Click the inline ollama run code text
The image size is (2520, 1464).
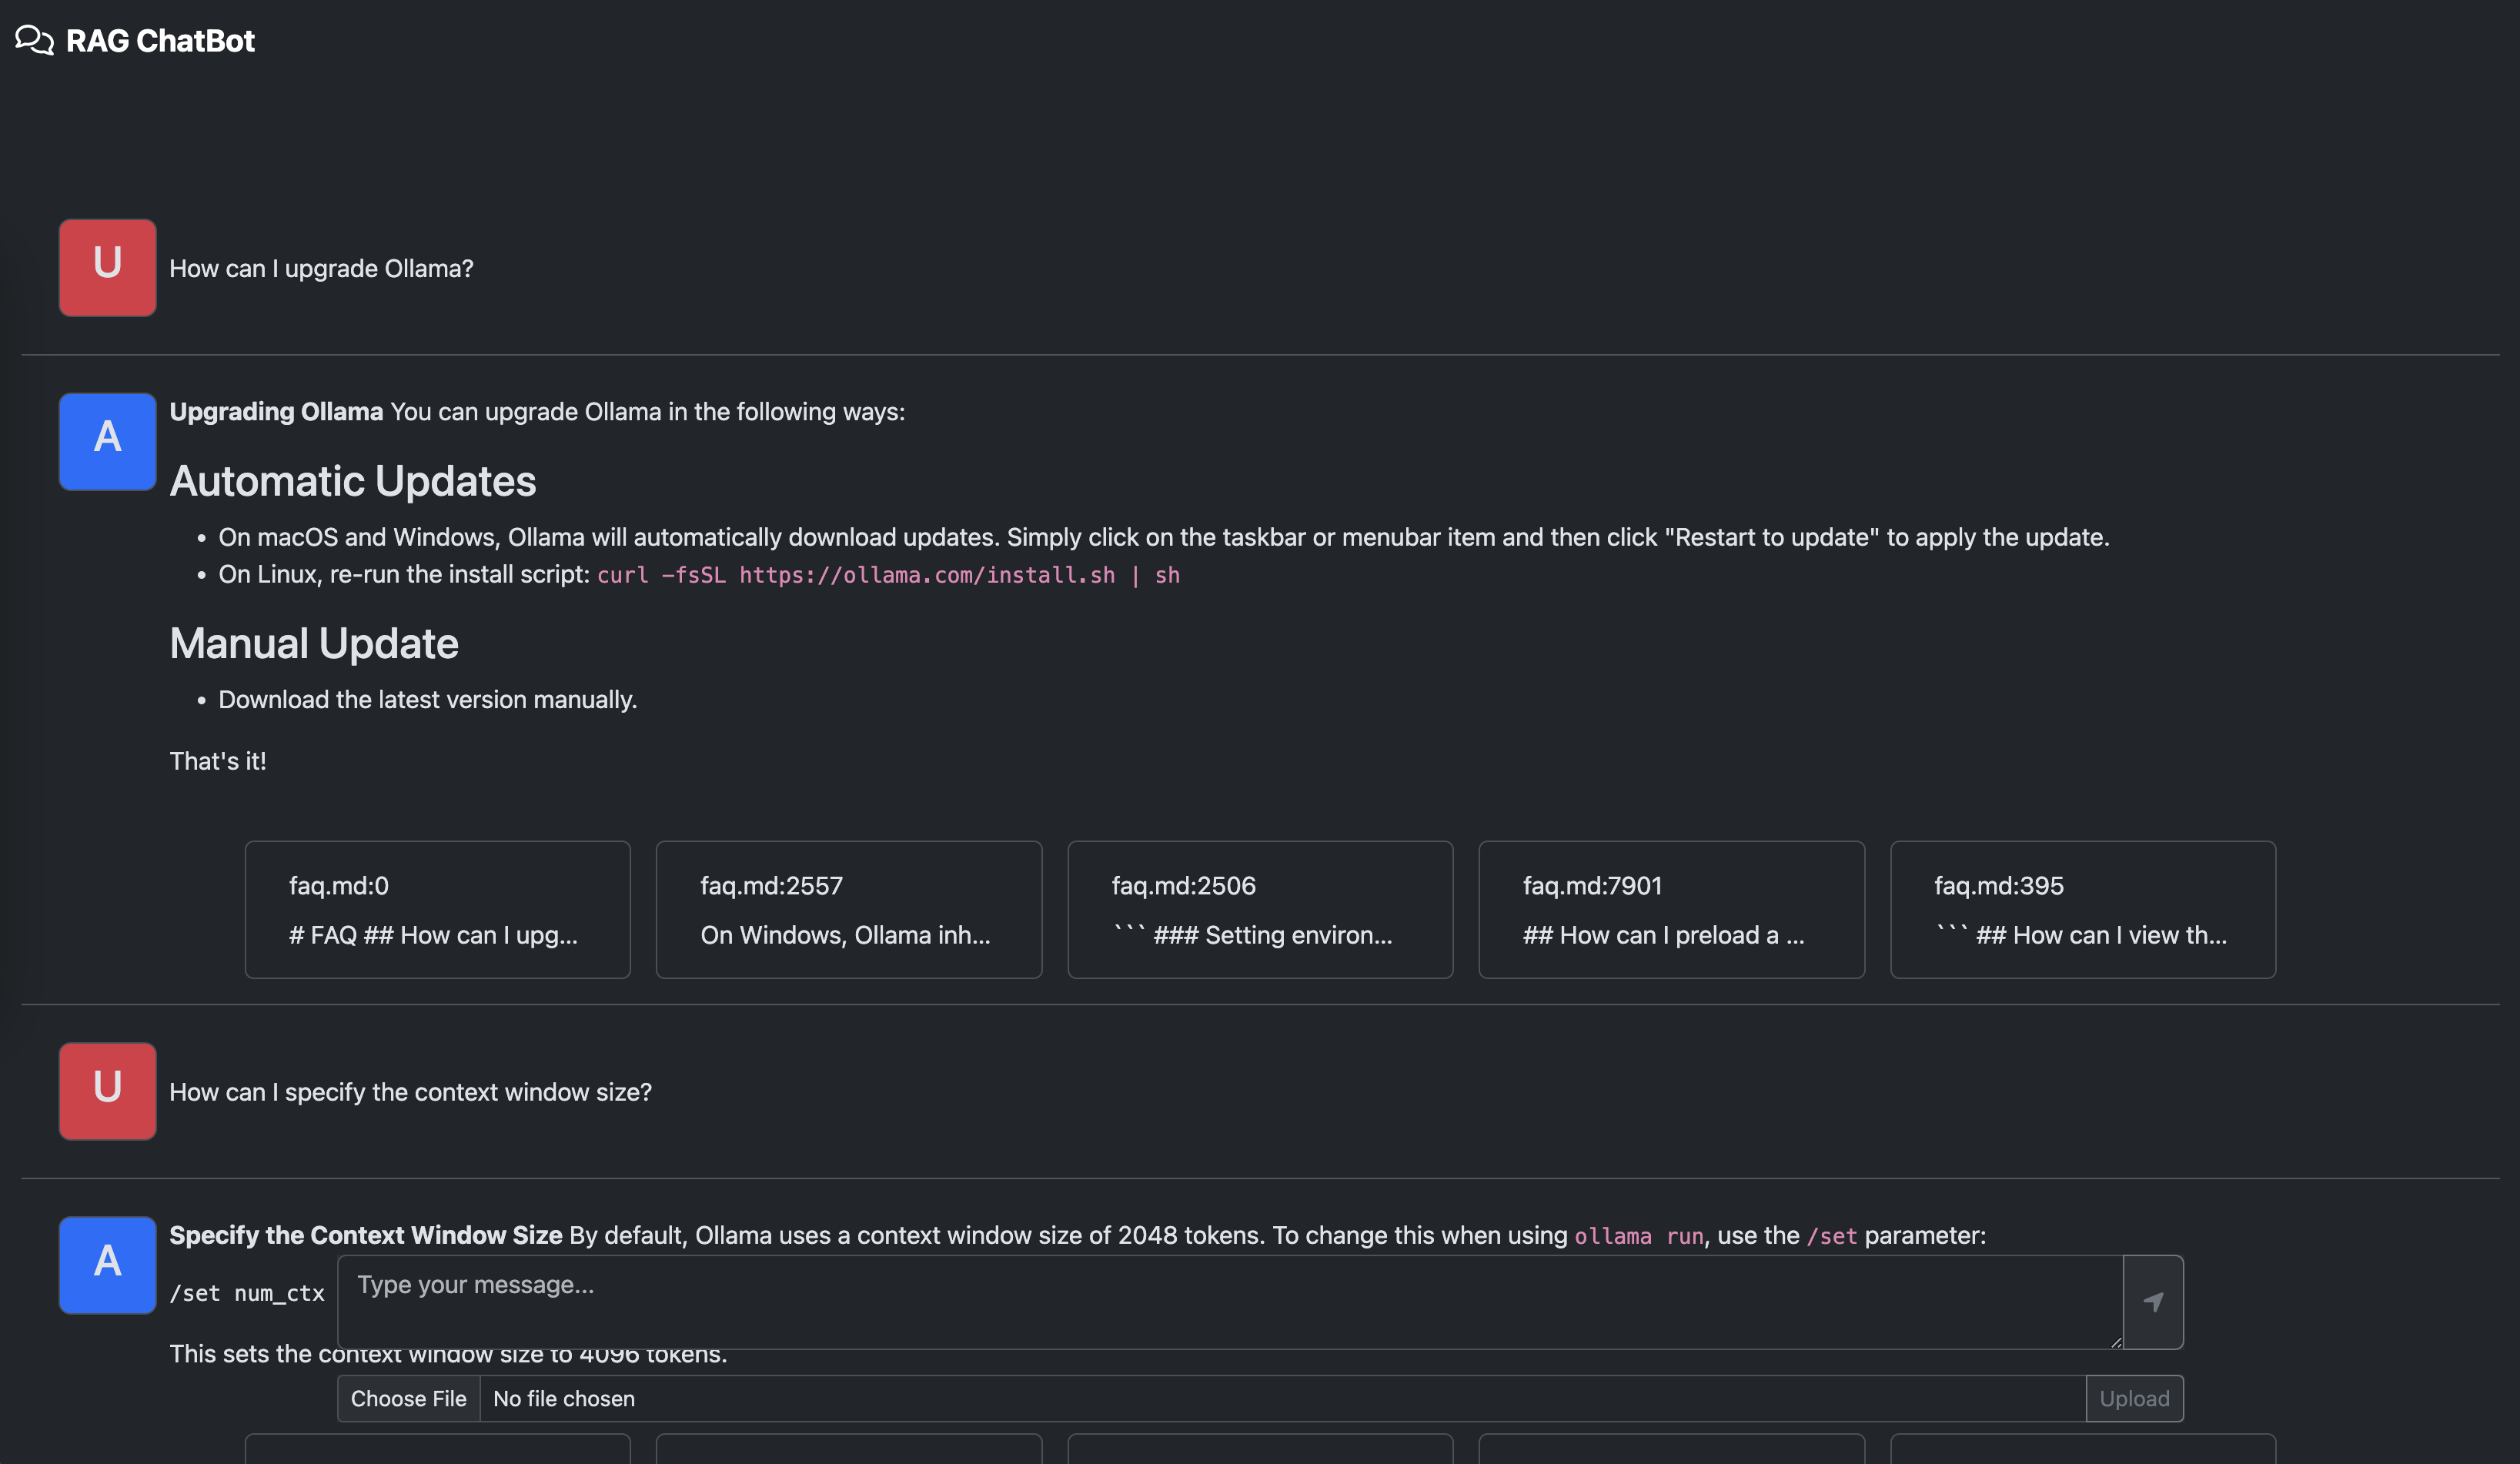pos(1638,1236)
